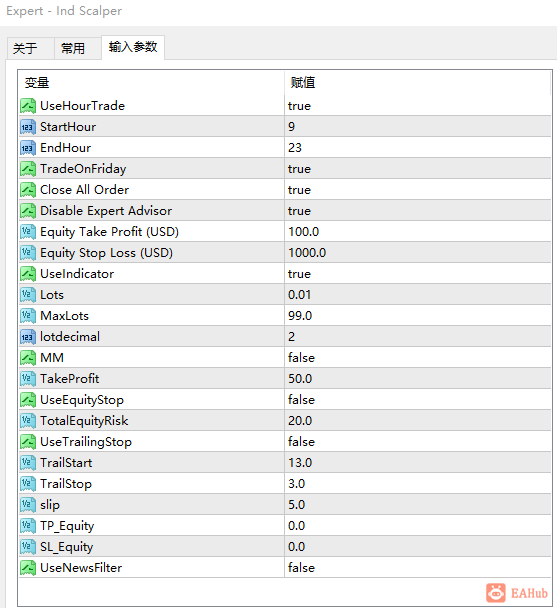Click the EndHour integer variable icon
This screenshot has width=557, height=608.
point(28,148)
